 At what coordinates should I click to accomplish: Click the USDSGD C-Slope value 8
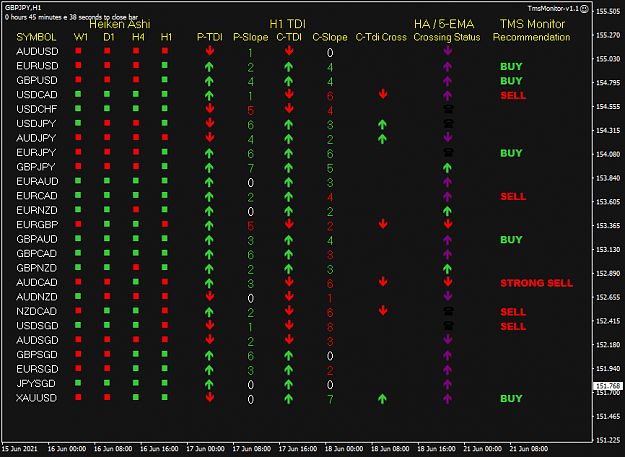pos(330,327)
